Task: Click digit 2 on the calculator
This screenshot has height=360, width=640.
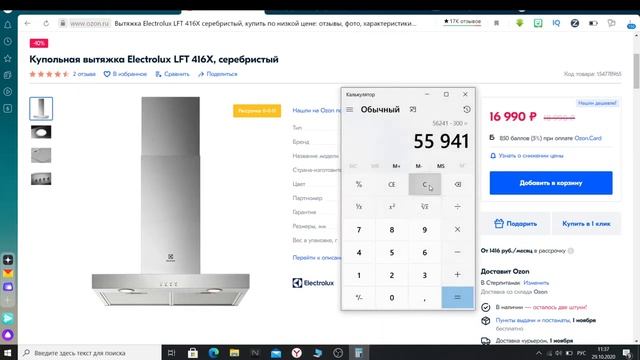Action: click(x=392, y=275)
